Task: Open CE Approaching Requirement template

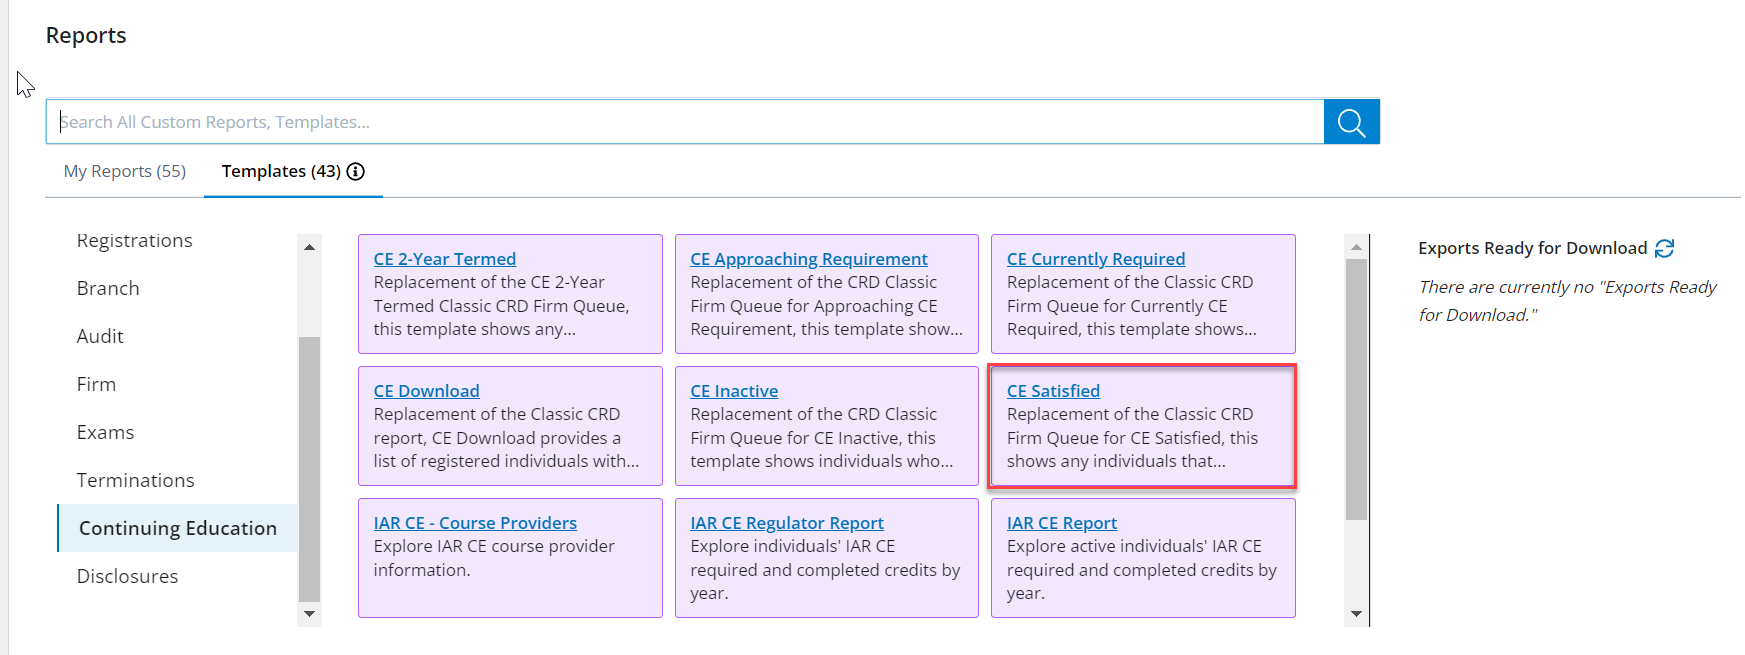Action: pyautogui.click(x=808, y=259)
